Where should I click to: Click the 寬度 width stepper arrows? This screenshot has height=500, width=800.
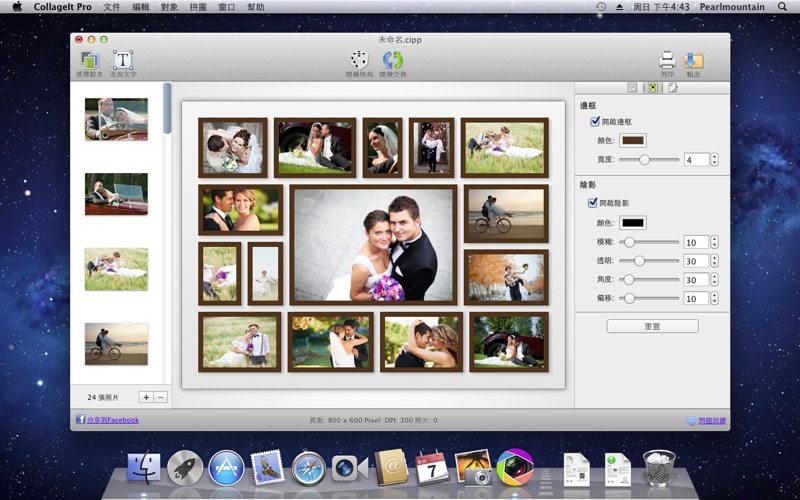pyautogui.click(x=714, y=159)
